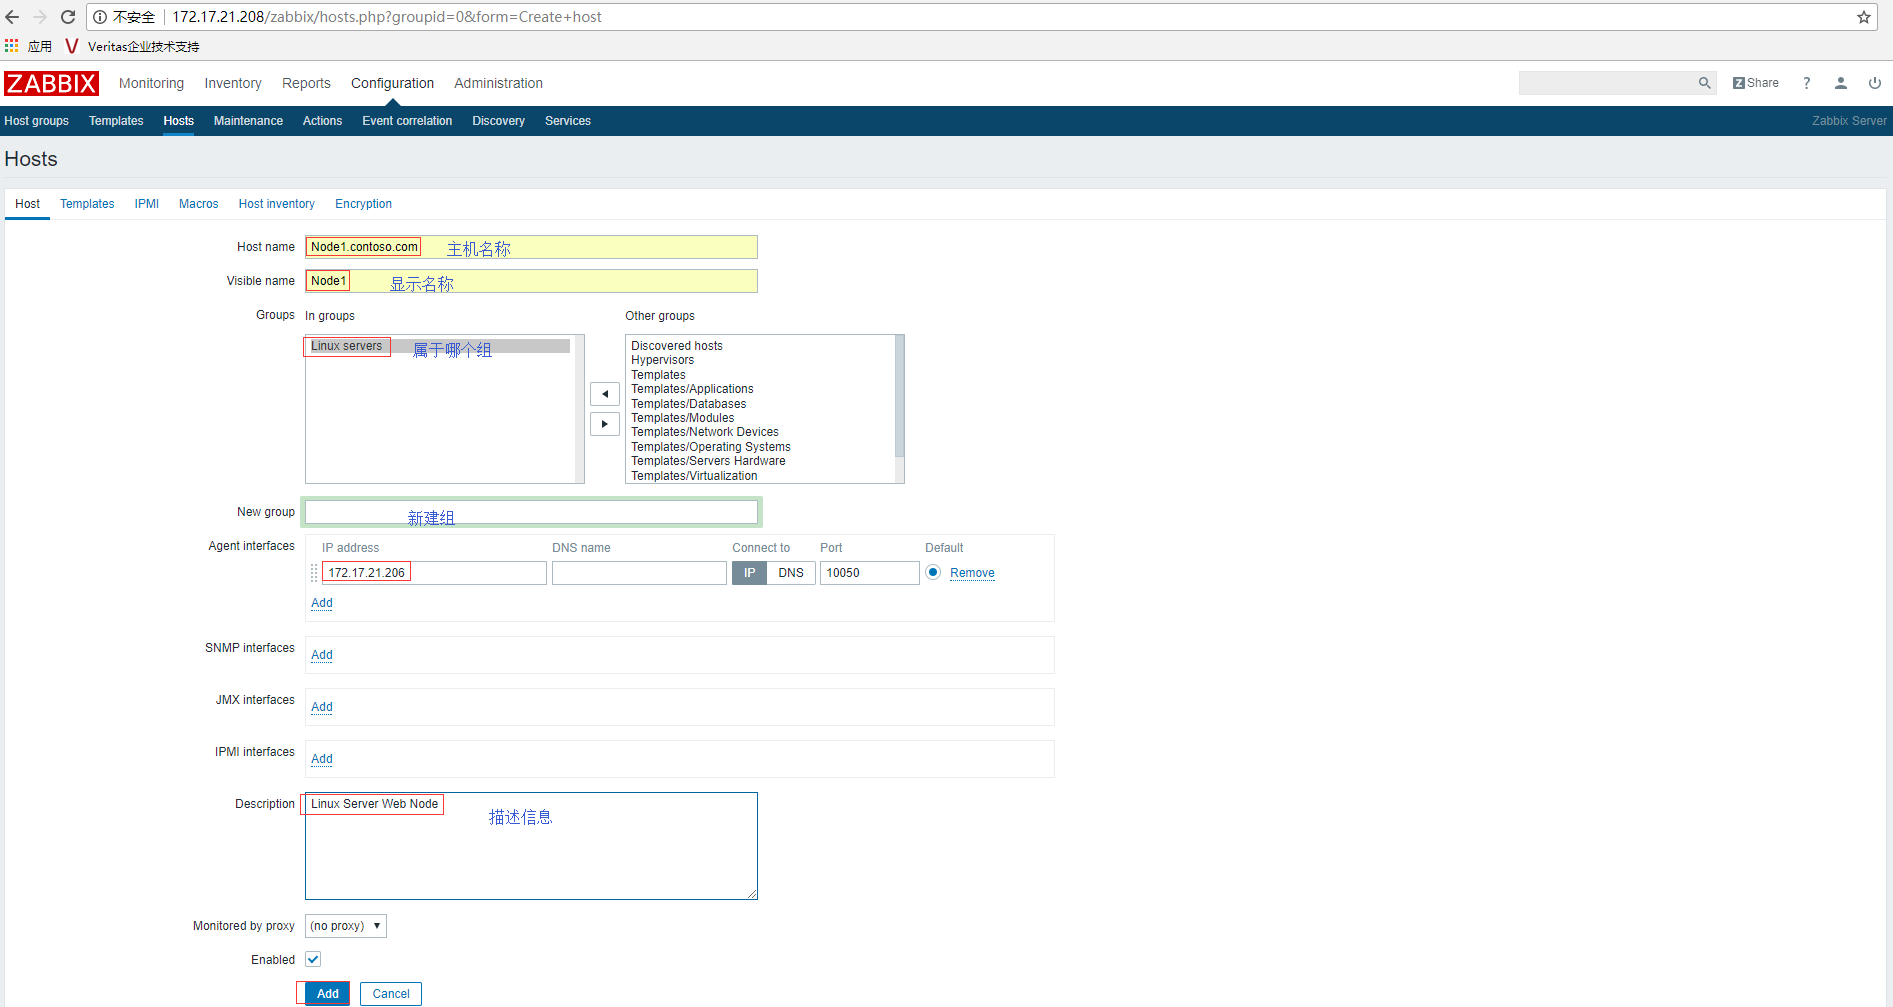Image resolution: width=1893 pixels, height=1007 pixels.
Task: Focus the agent IP address field
Action: click(x=434, y=573)
